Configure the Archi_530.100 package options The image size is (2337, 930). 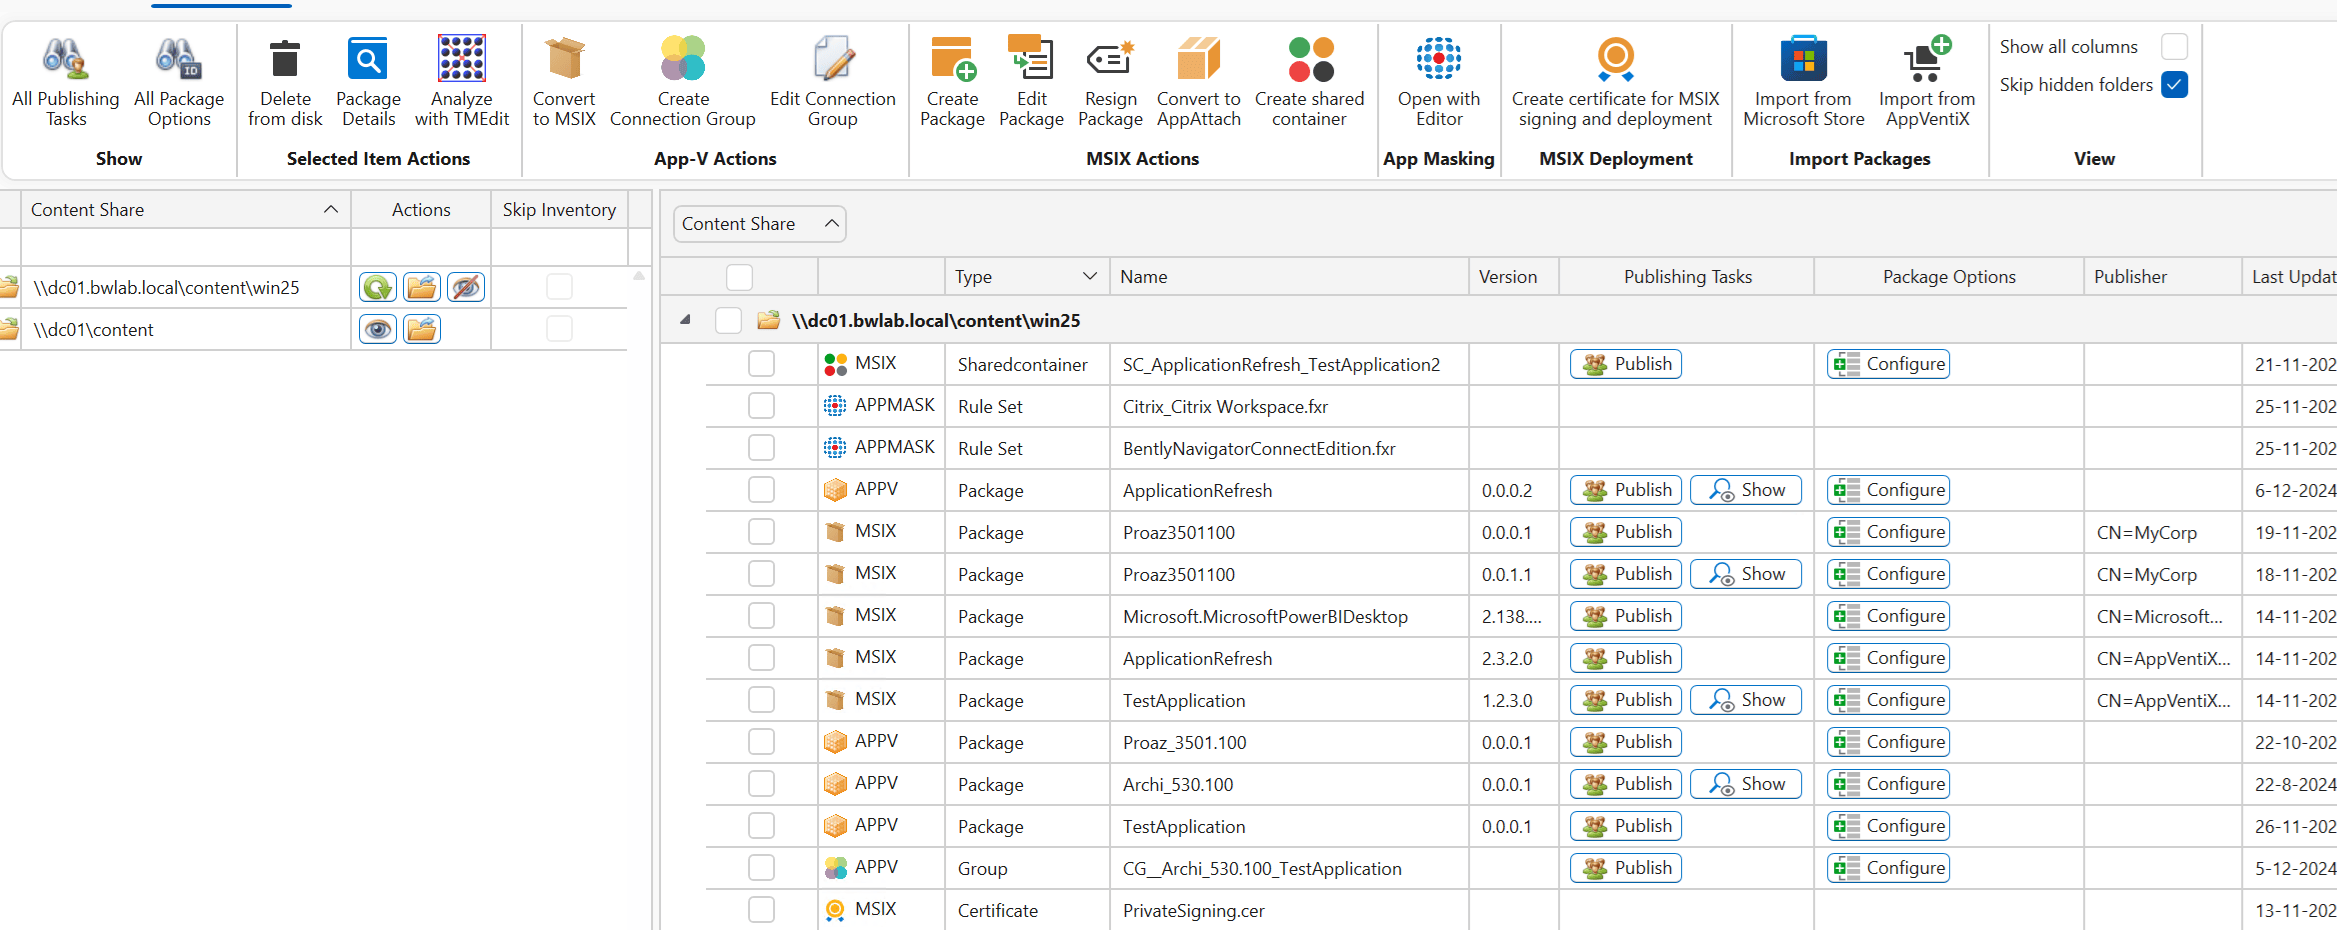click(1888, 784)
